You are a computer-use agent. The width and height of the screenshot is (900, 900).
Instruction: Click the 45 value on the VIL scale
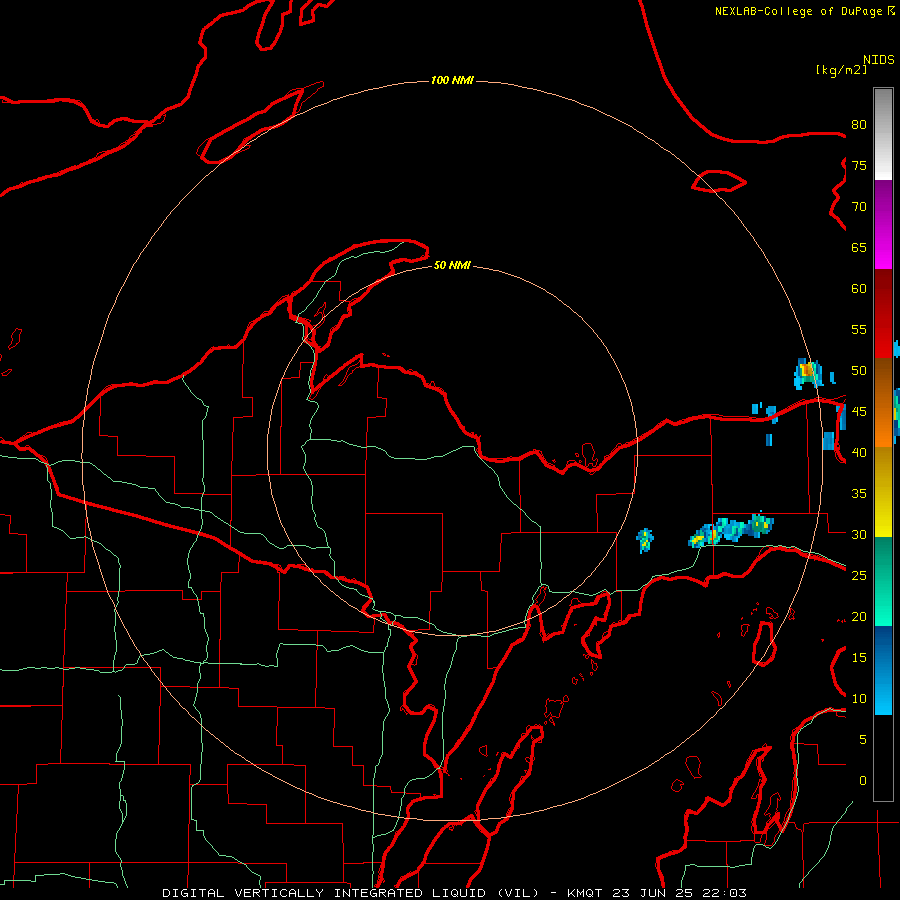[859, 412]
